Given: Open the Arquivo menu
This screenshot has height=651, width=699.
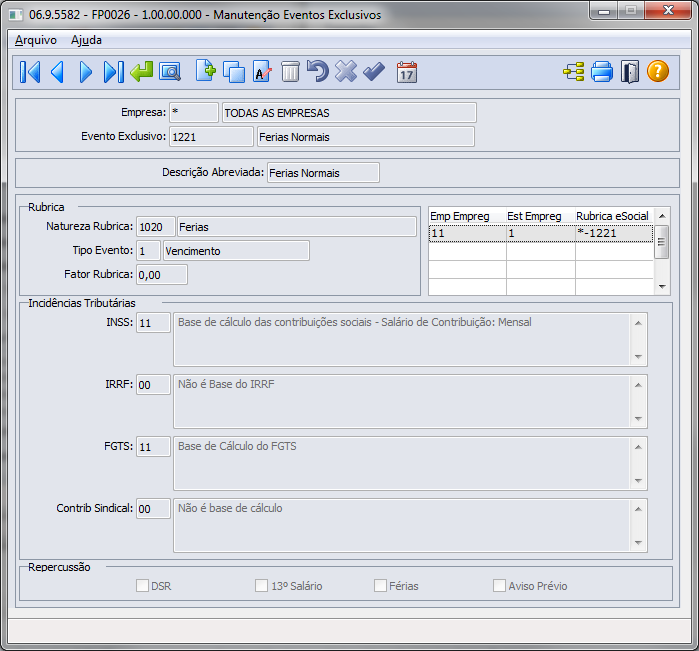Looking at the screenshot, I should 36,40.
